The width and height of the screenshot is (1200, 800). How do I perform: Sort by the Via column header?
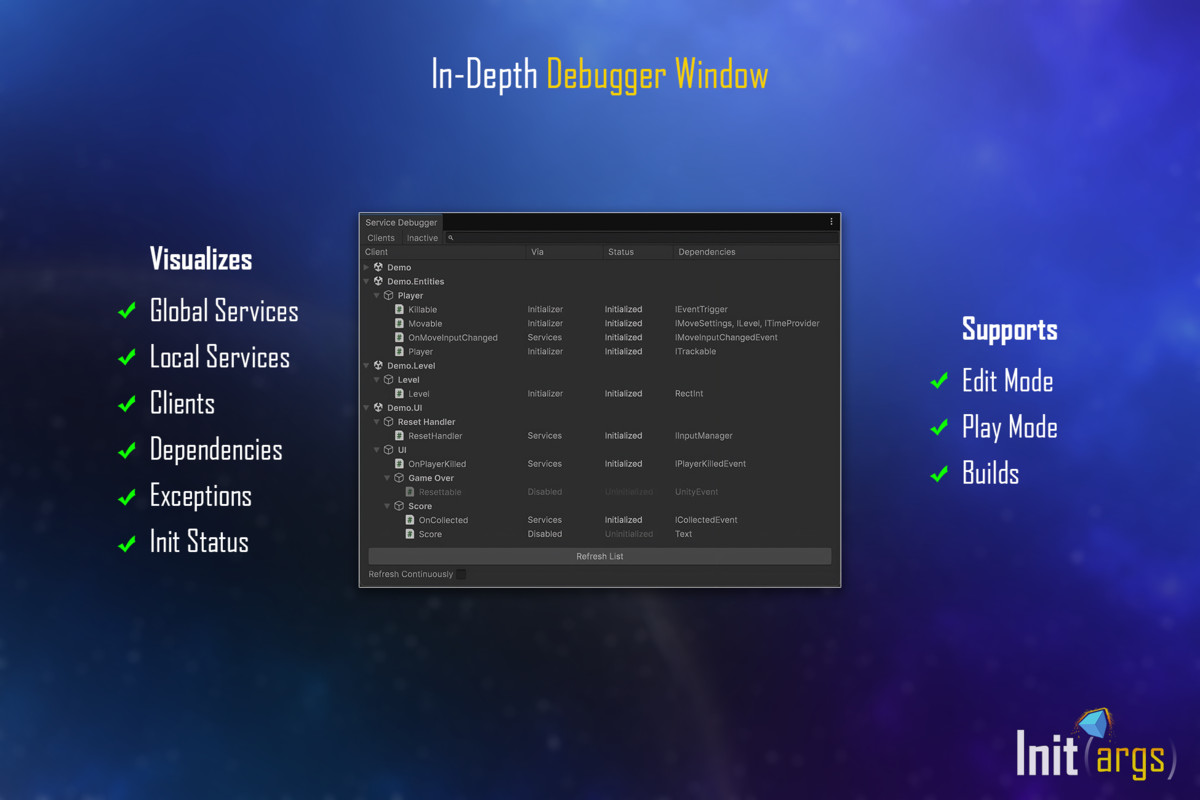(x=565, y=252)
